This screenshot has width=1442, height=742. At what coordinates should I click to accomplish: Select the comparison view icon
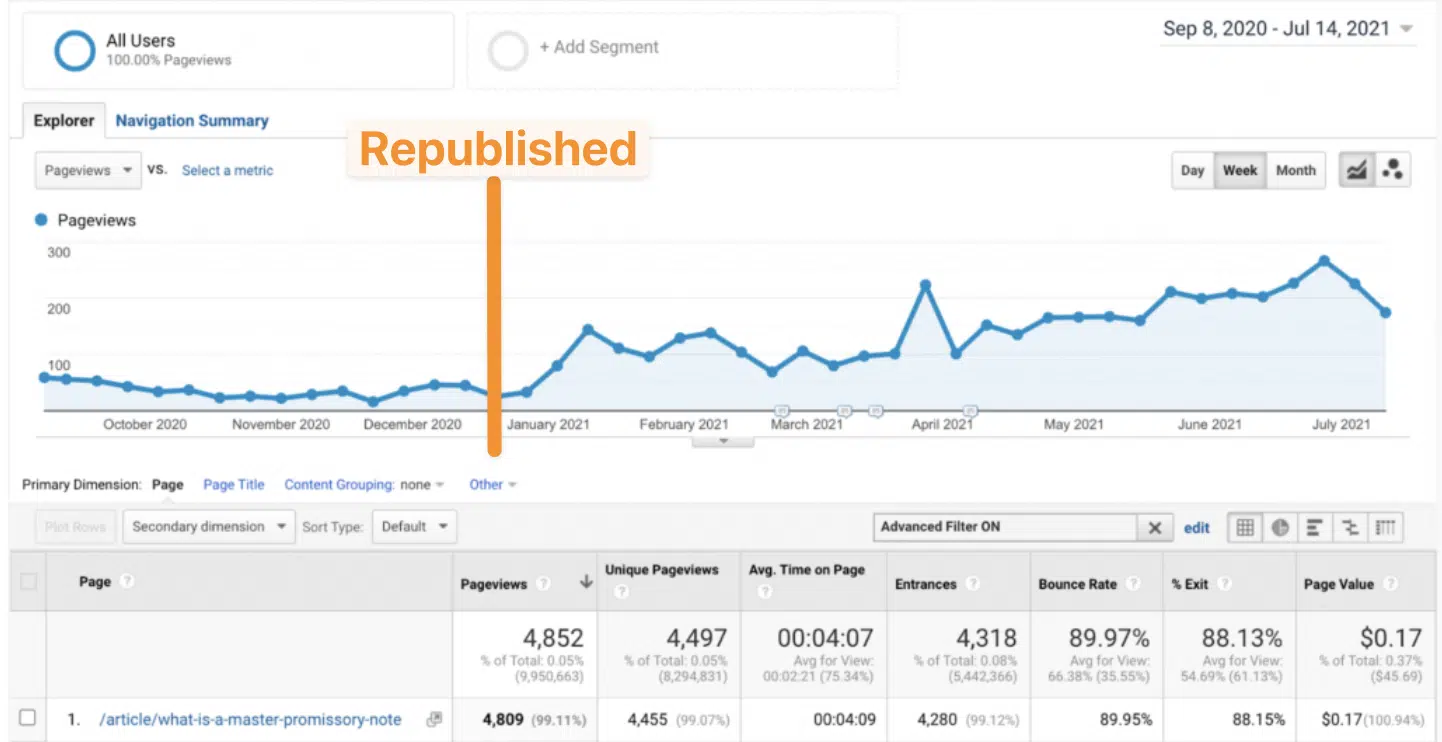click(1350, 527)
